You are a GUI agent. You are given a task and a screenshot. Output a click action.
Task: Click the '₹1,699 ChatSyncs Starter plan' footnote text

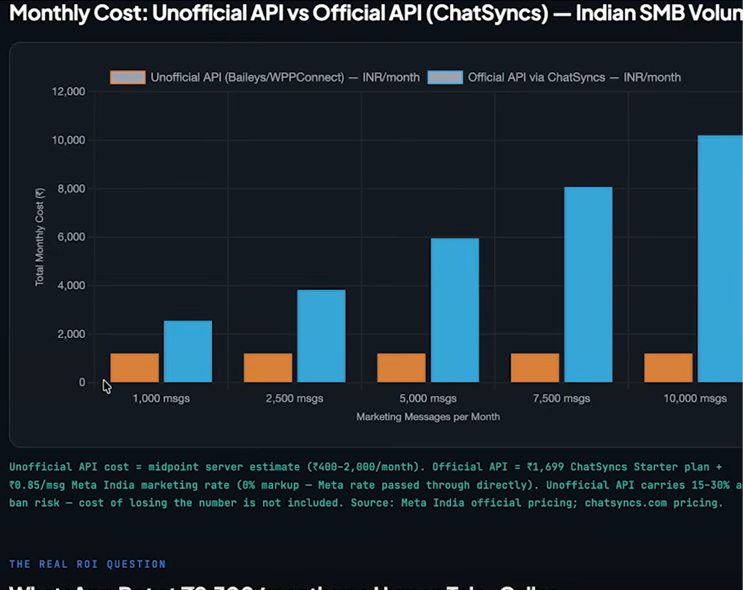[x=618, y=467]
